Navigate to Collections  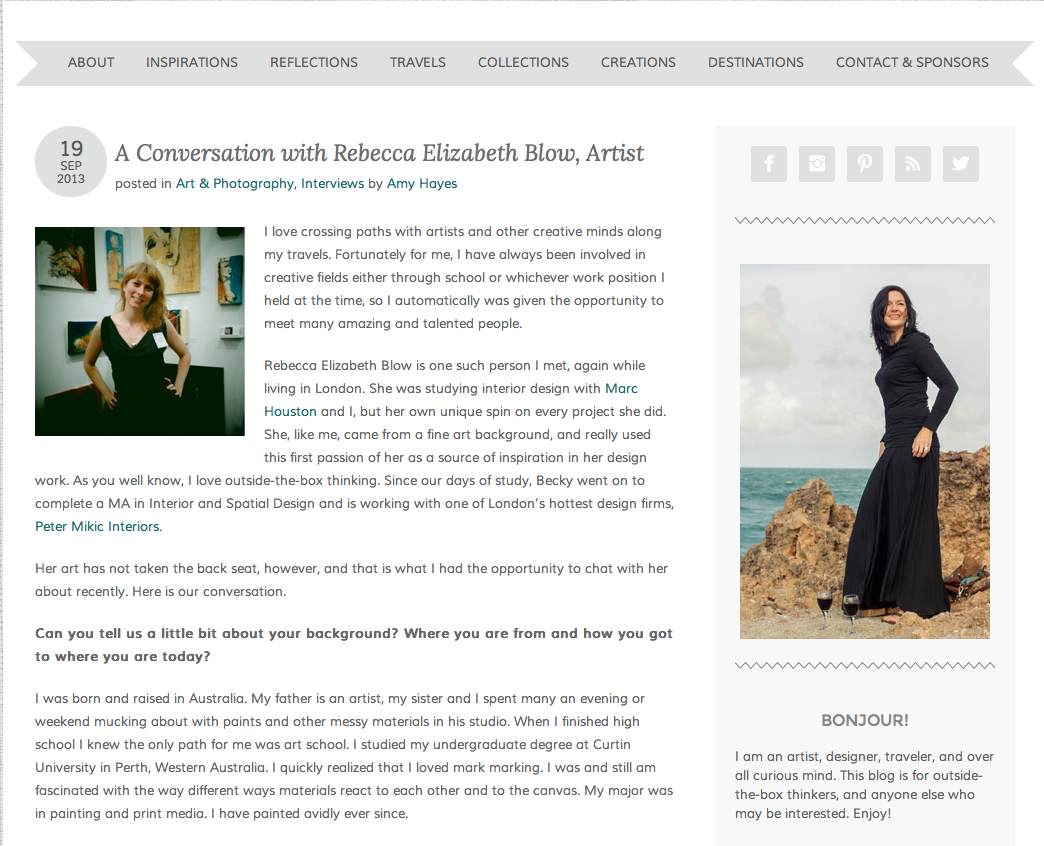tap(523, 63)
